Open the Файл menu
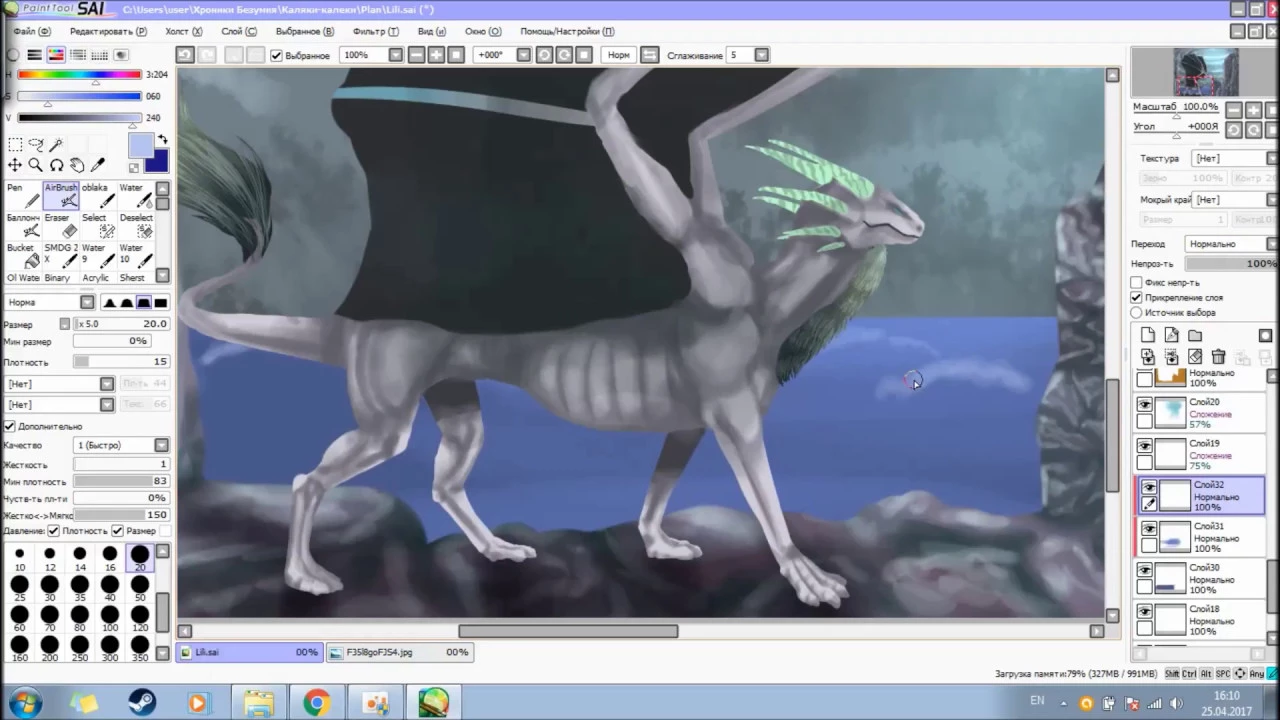1280x720 pixels. [x=31, y=31]
